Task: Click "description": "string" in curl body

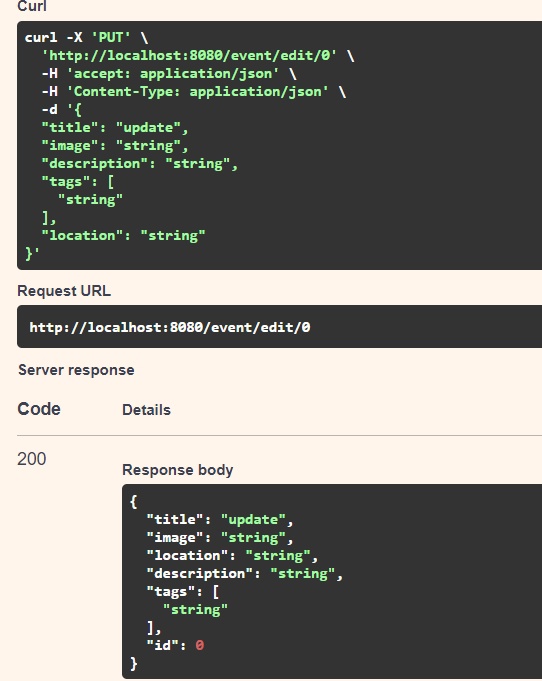Action: pyautogui.click(x=139, y=164)
